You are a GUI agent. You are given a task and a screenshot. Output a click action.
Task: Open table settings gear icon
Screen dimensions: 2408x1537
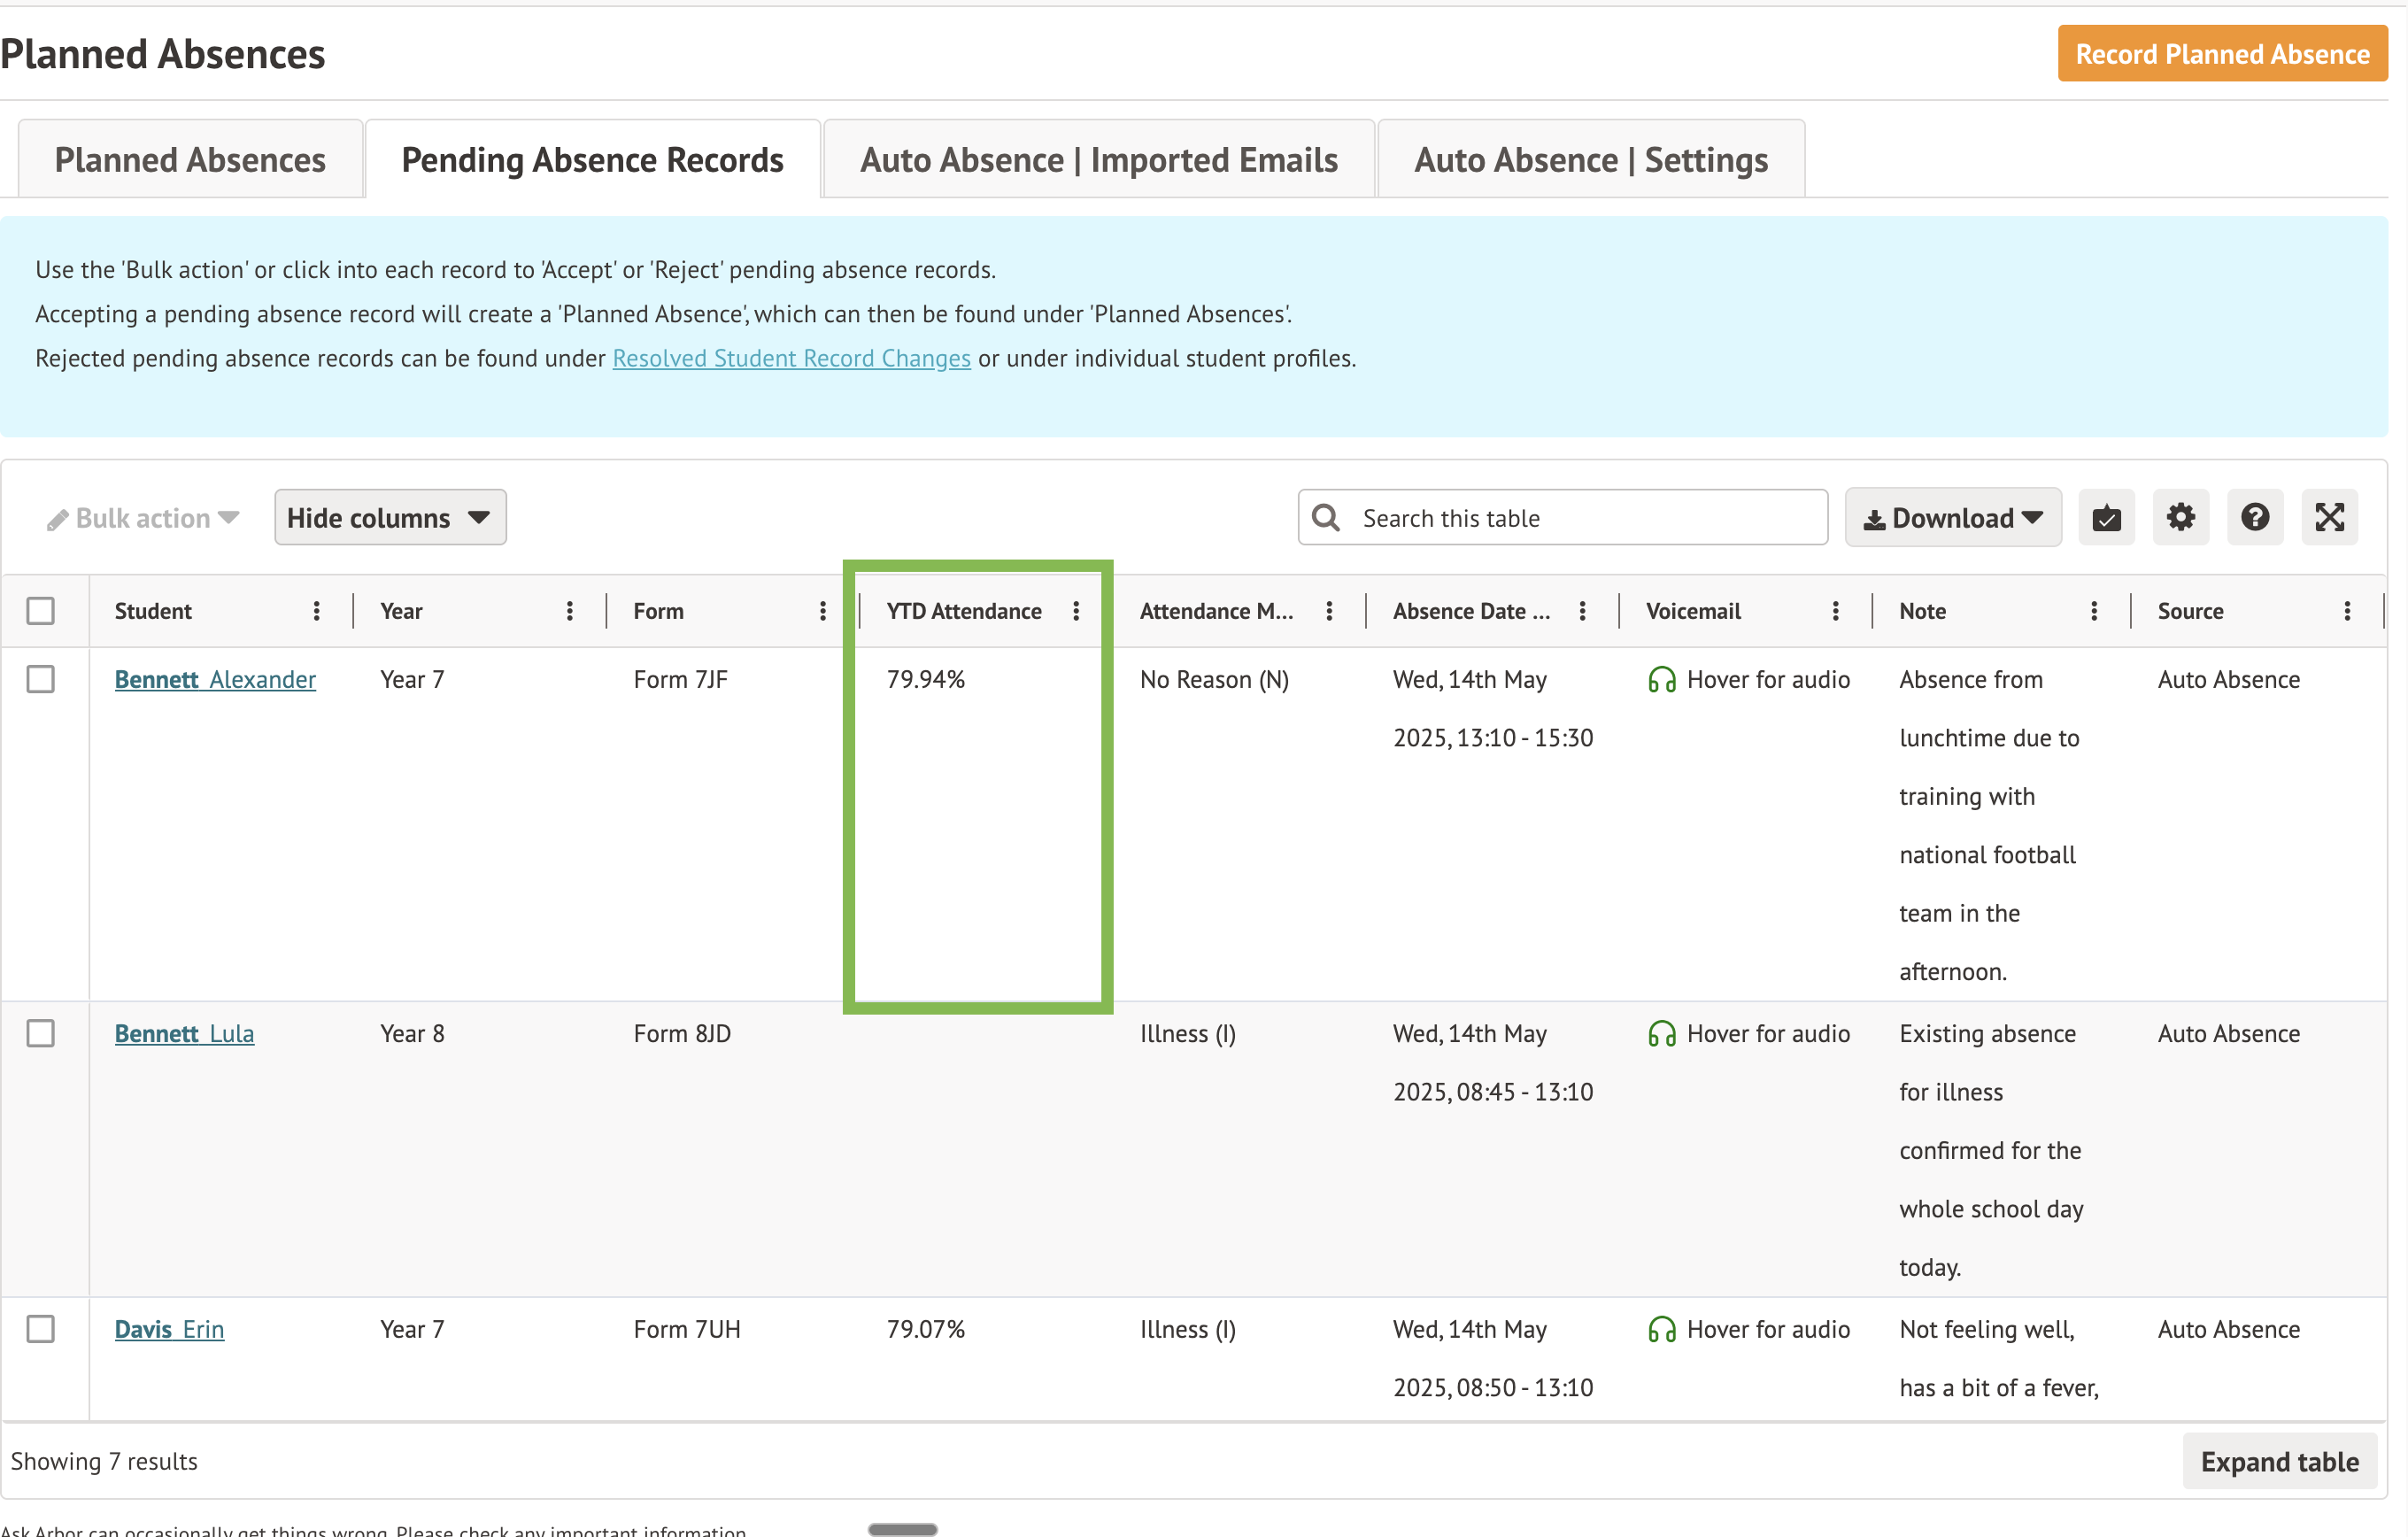pos(2180,518)
